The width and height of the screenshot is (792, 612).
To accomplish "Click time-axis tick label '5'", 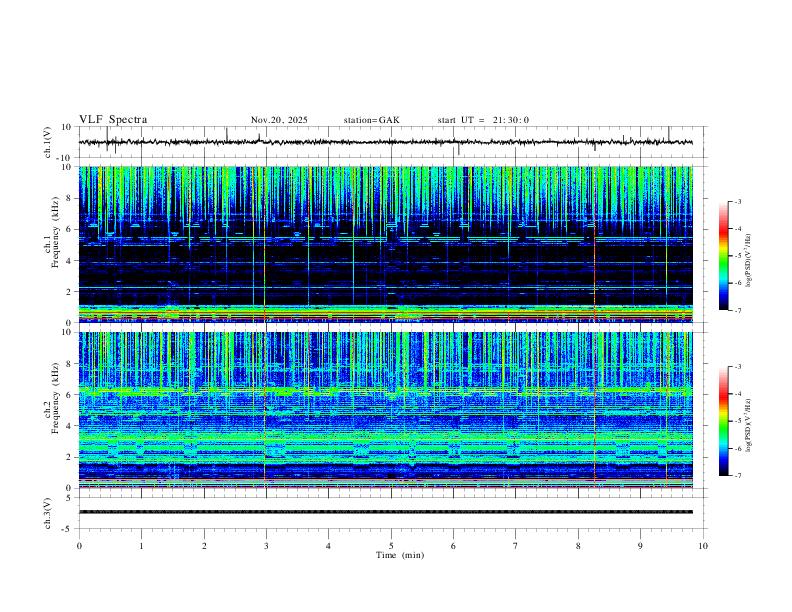I will click(x=391, y=546).
